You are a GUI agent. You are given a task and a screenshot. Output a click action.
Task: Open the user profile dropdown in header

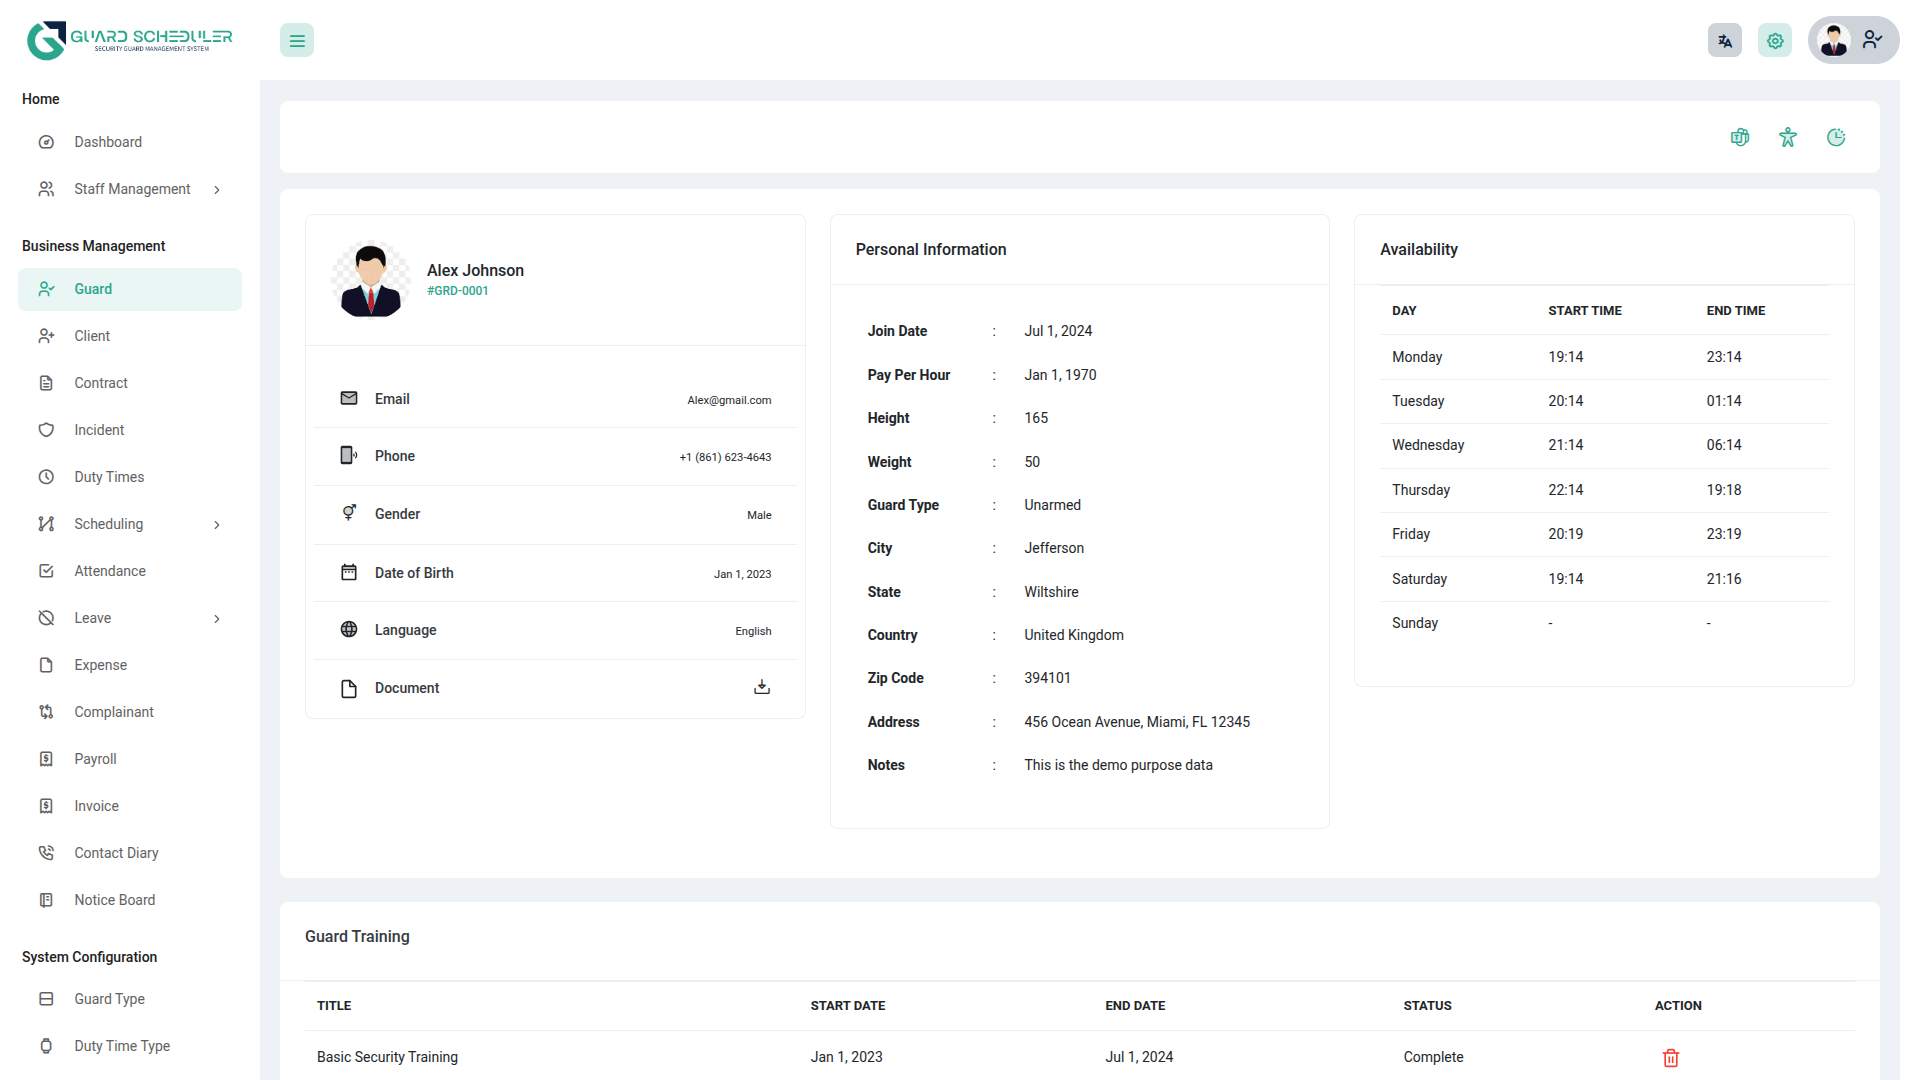point(1853,41)
